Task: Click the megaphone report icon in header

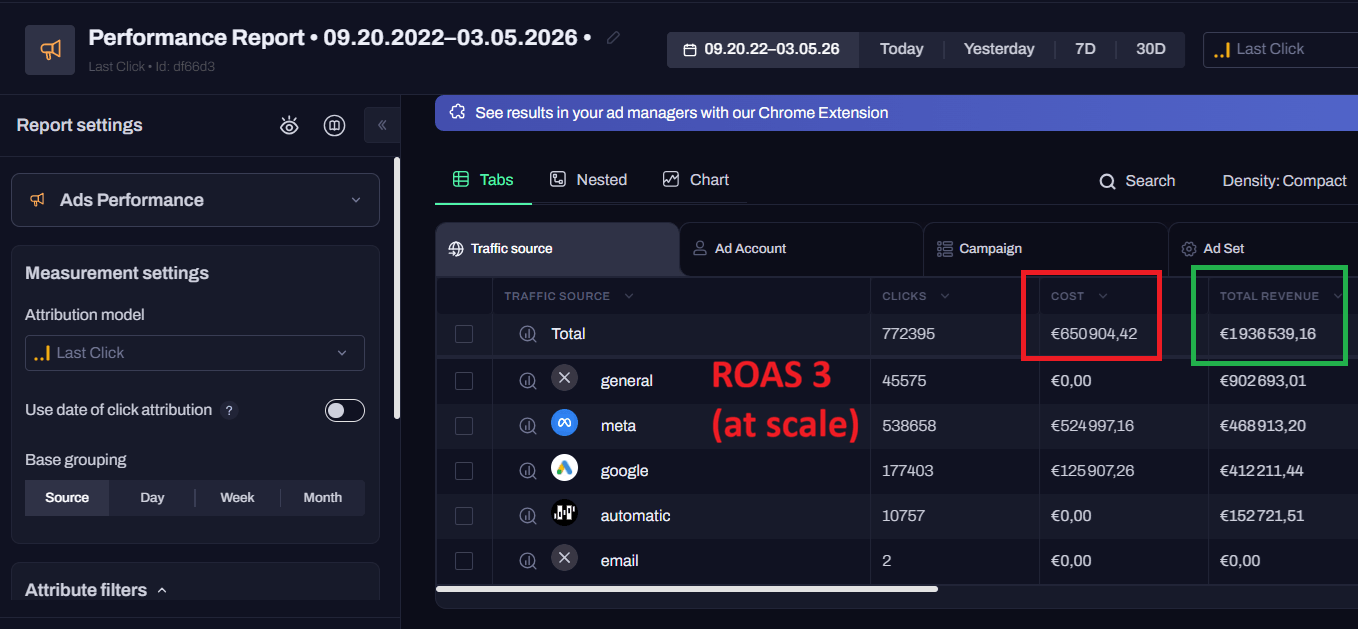Action: click(x=50, y=50)
